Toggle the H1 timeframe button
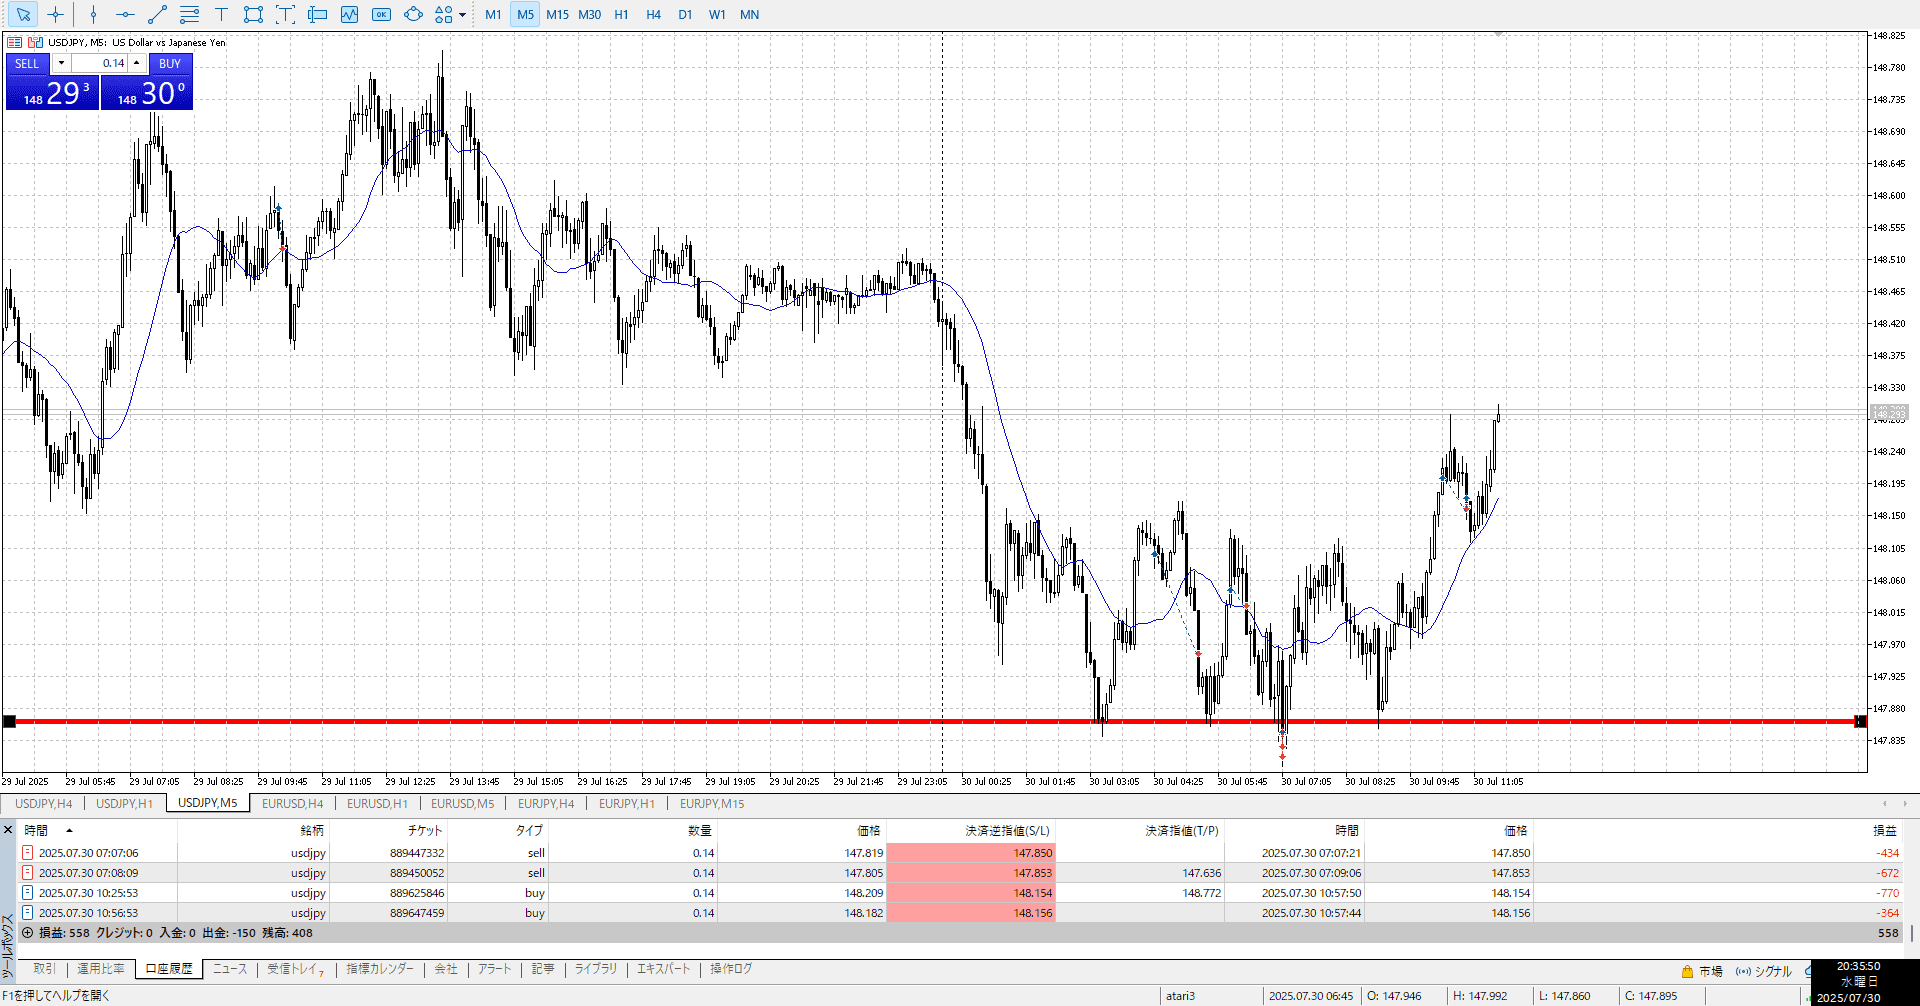The height and width of the screenshot is (1006, 1920). point(621,15)
